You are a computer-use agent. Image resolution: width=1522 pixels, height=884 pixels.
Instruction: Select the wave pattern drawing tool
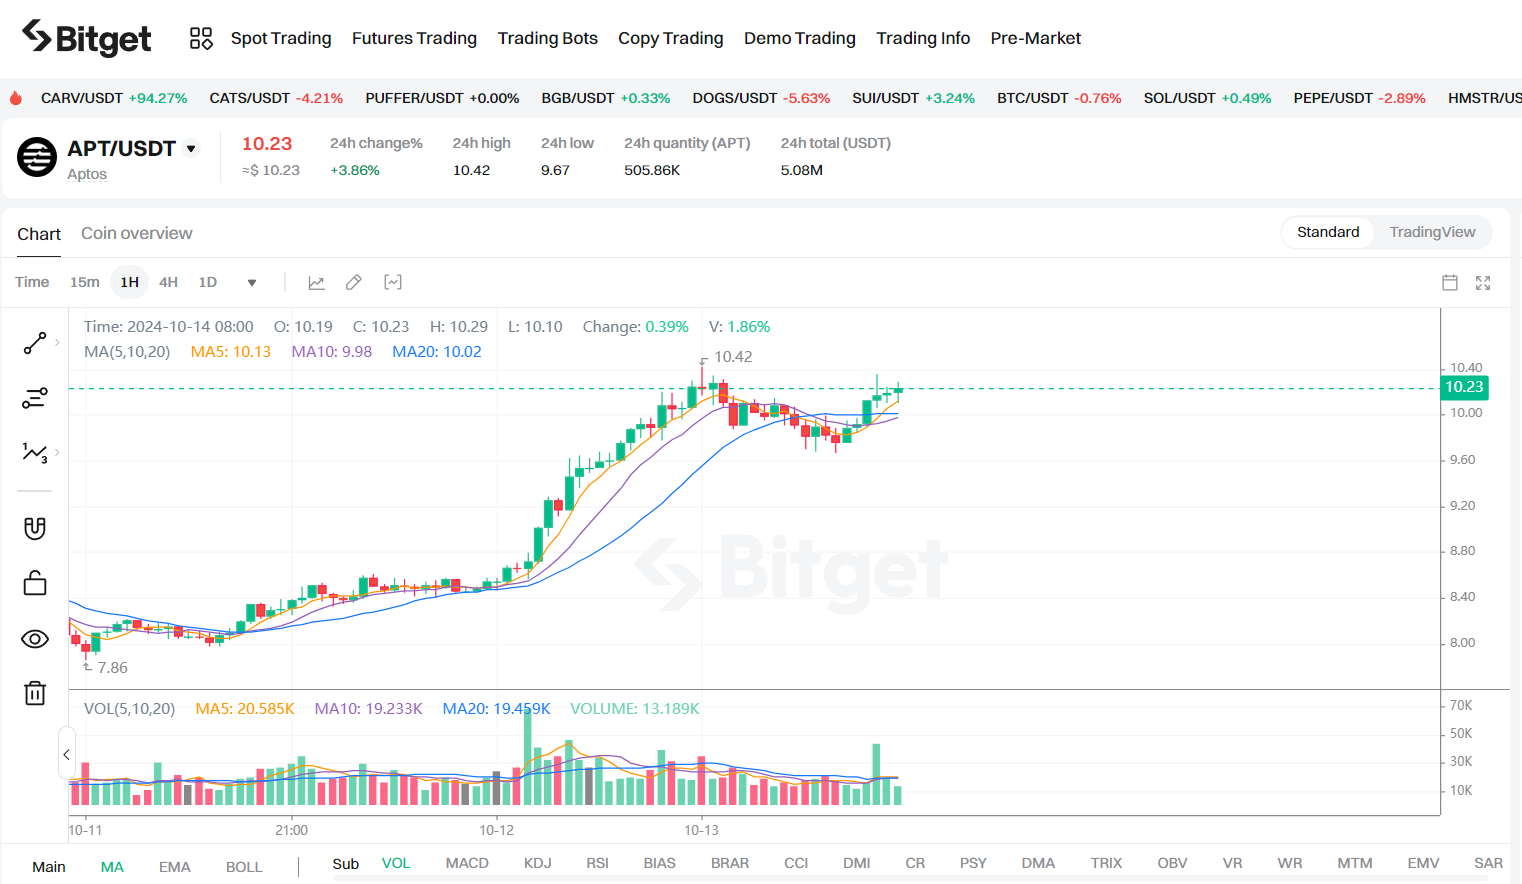(x=35, y=453)
